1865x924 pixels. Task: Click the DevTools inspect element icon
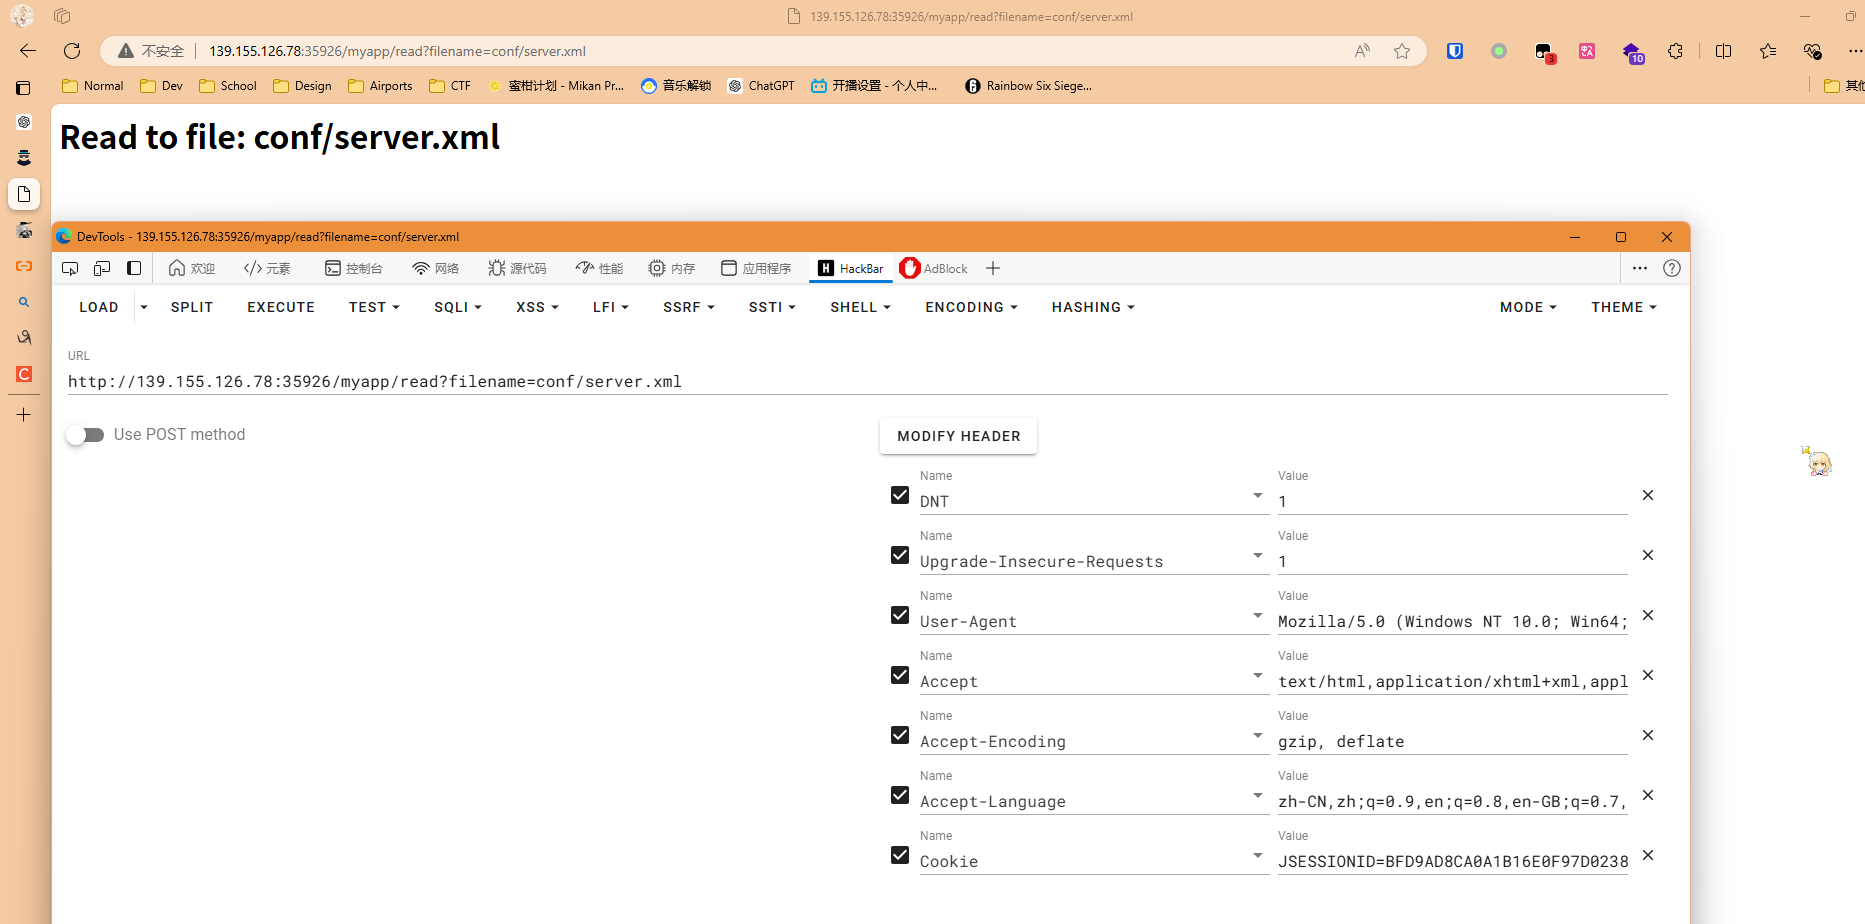[70, 268]
